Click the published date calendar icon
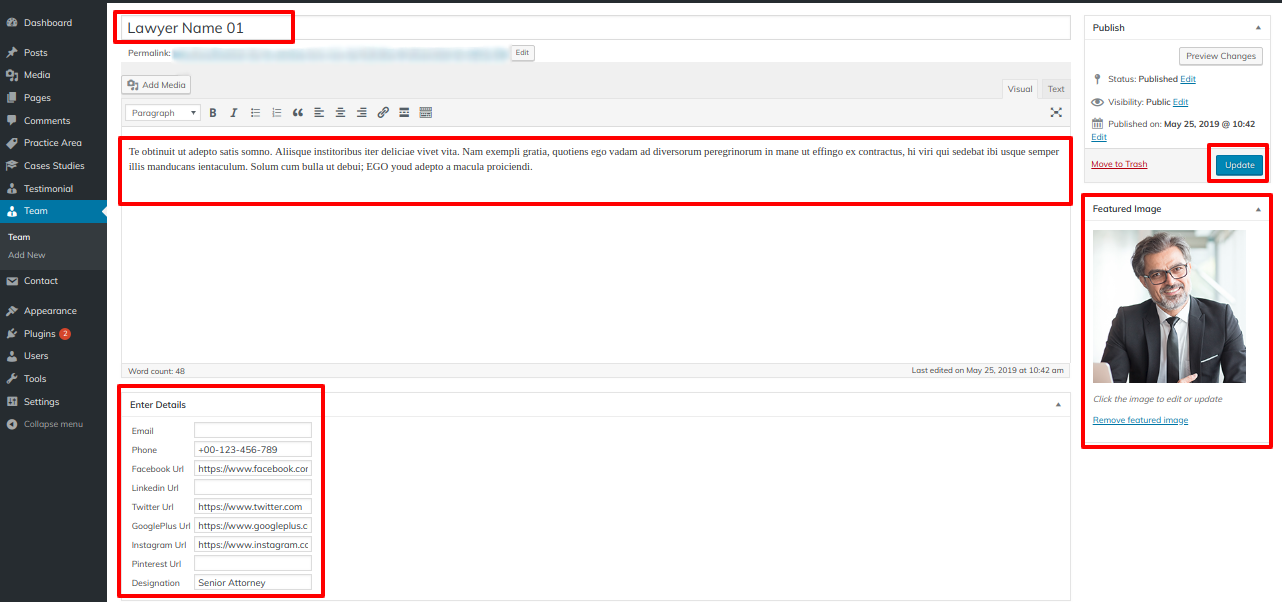1282x602 pixels. 1098,125
